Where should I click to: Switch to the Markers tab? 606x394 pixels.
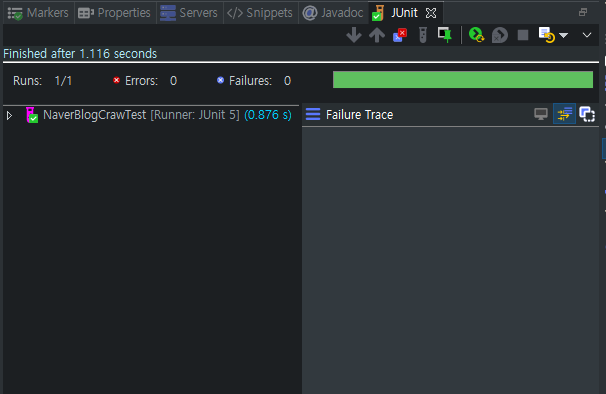click(x=38, y=13)
